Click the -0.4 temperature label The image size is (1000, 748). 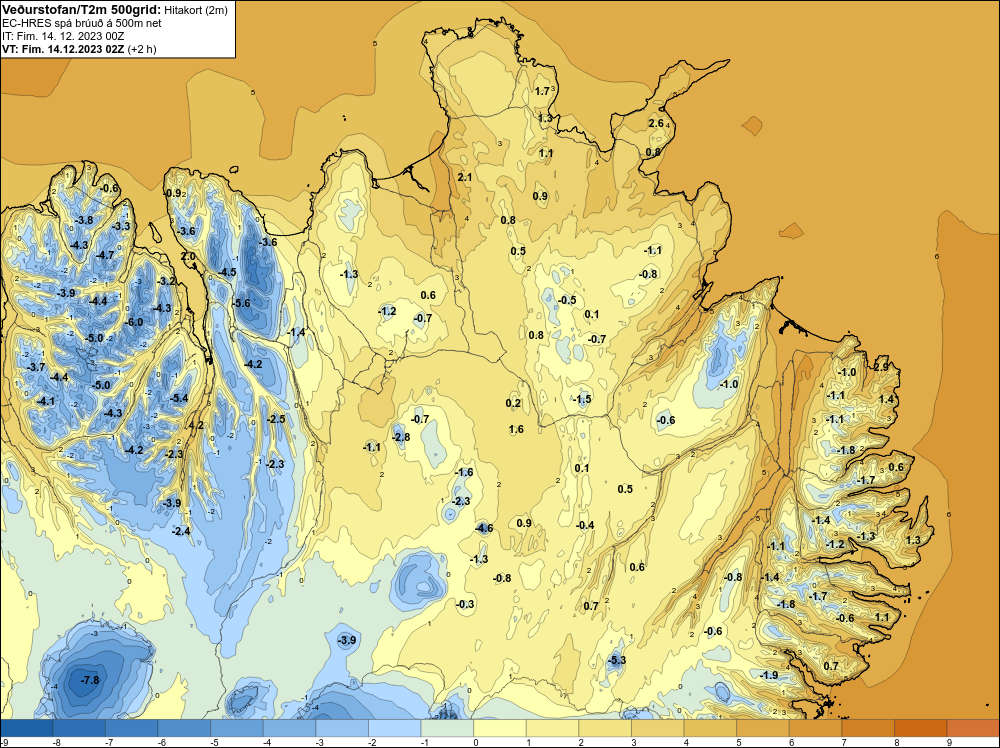tap(585, 525)
